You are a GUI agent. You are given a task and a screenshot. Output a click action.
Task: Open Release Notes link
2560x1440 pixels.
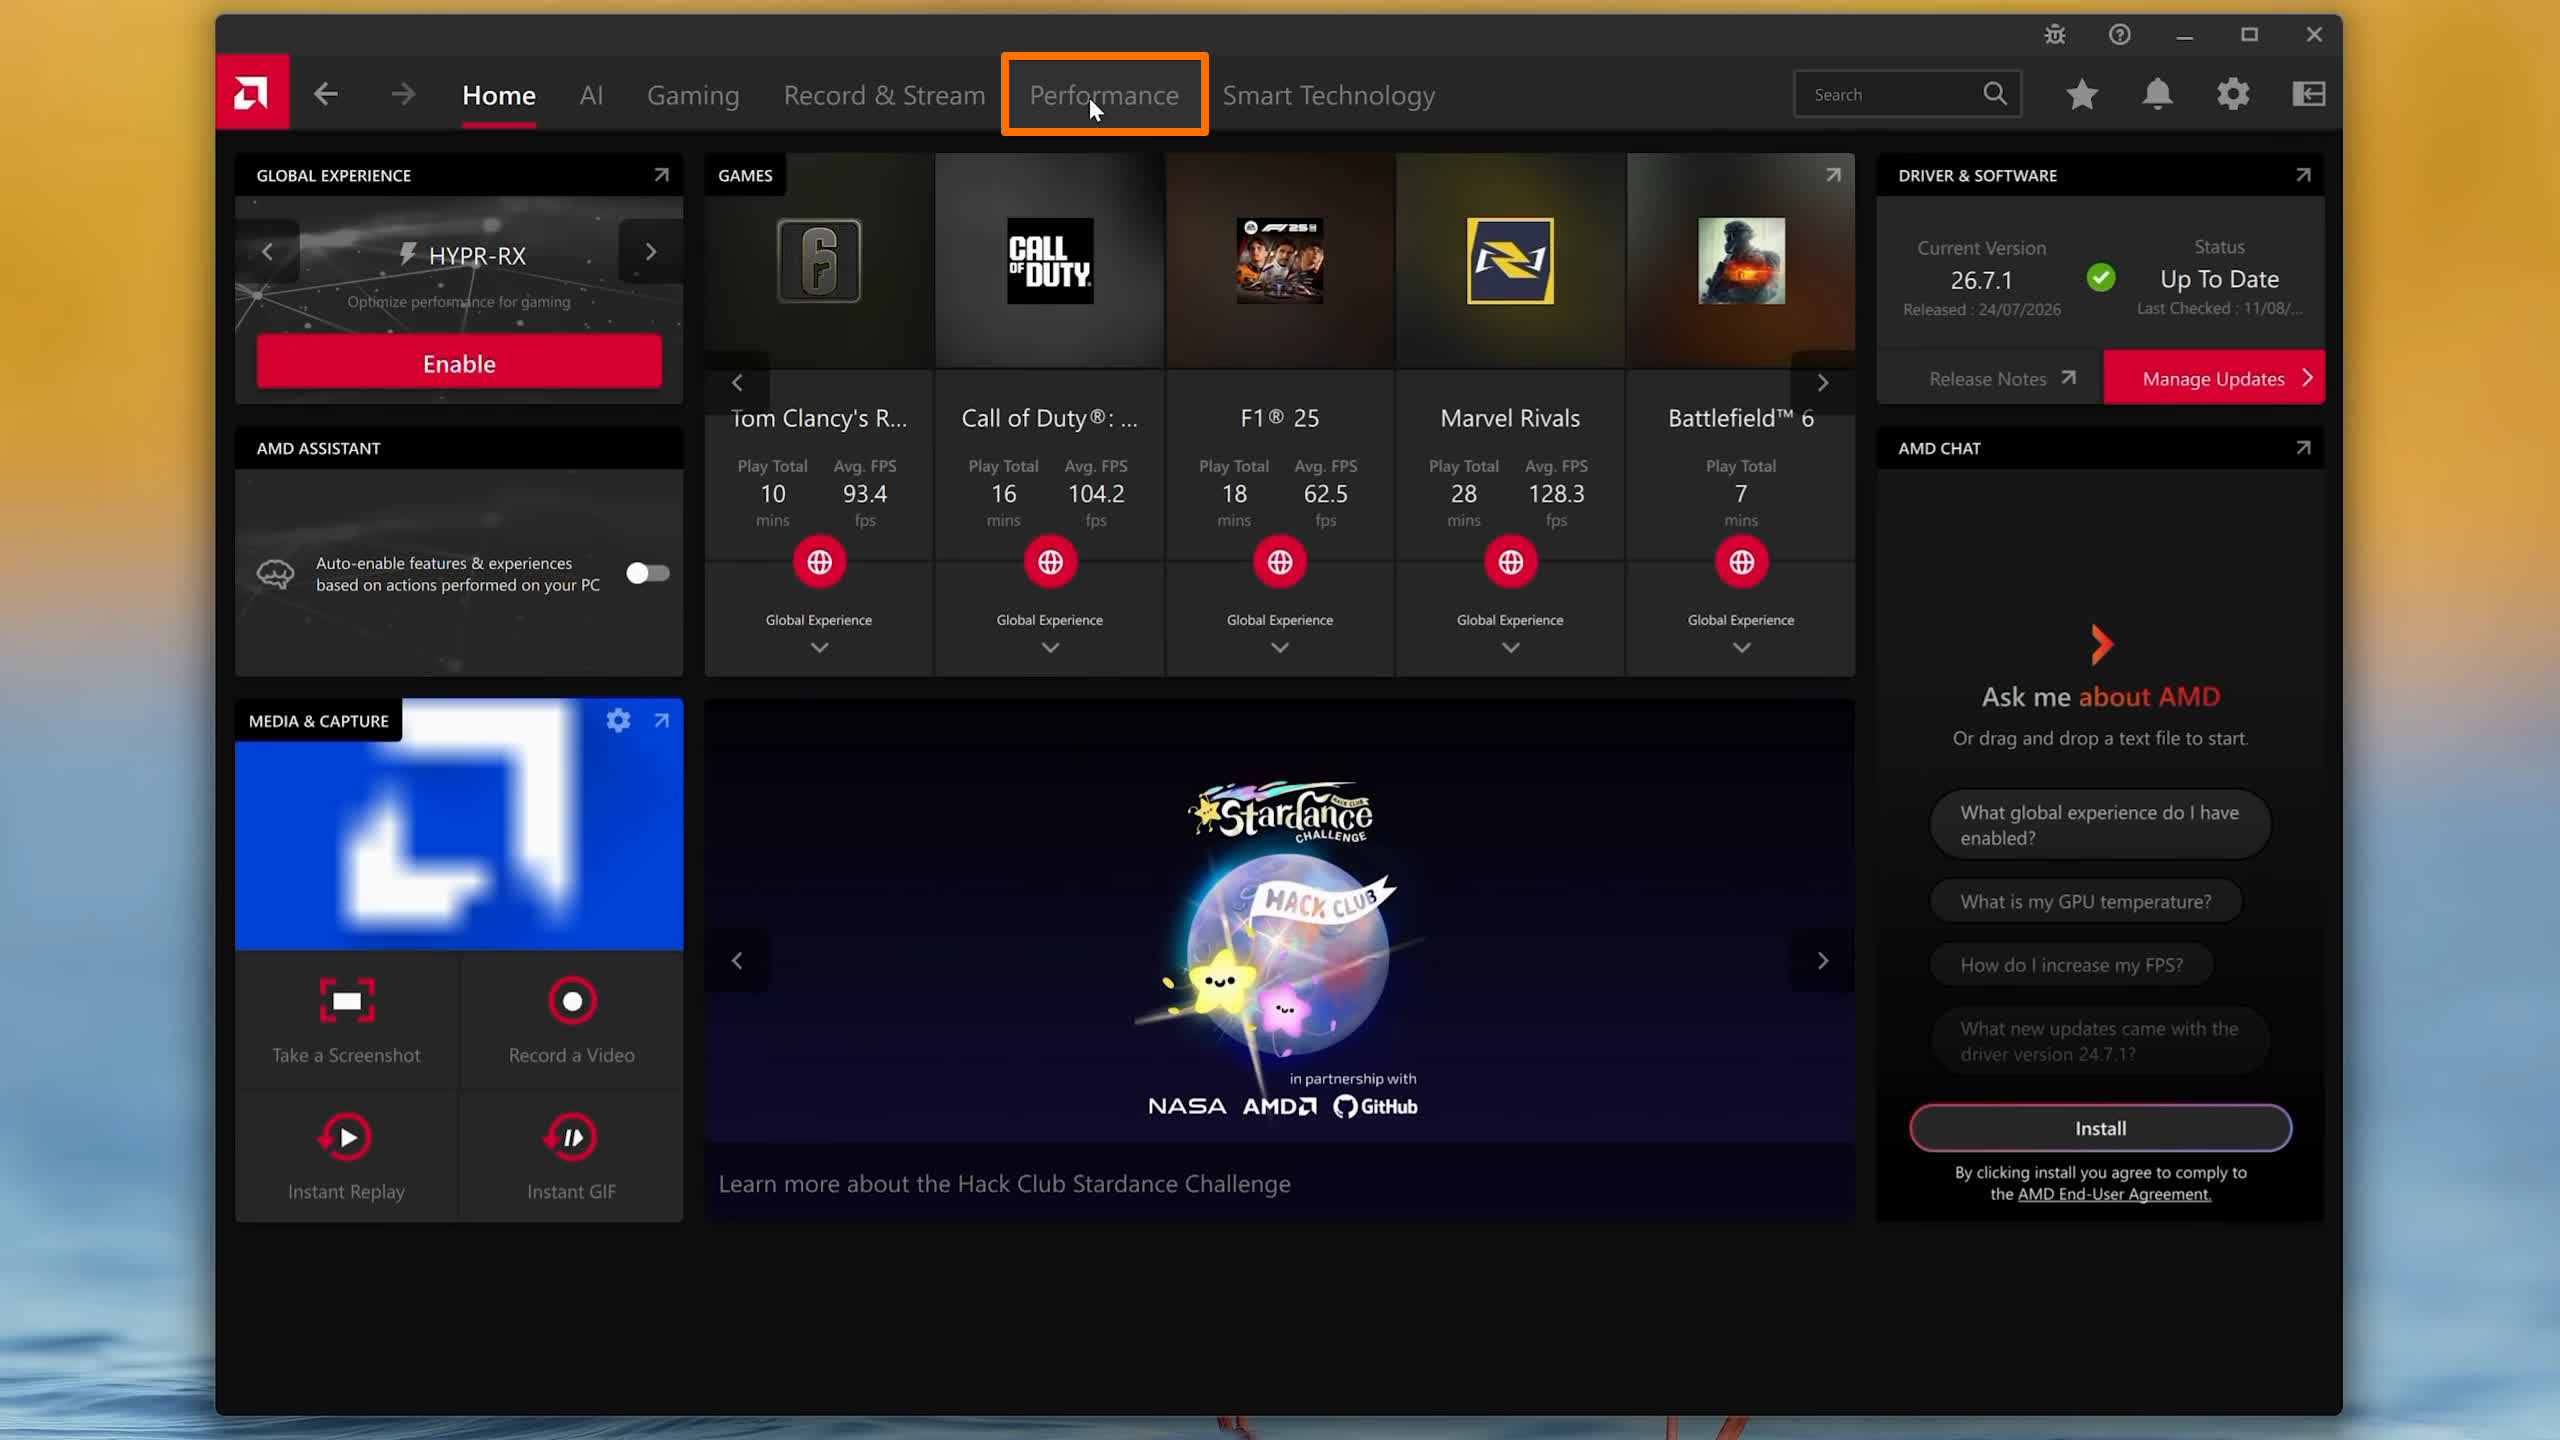(x=2002, y=378)
